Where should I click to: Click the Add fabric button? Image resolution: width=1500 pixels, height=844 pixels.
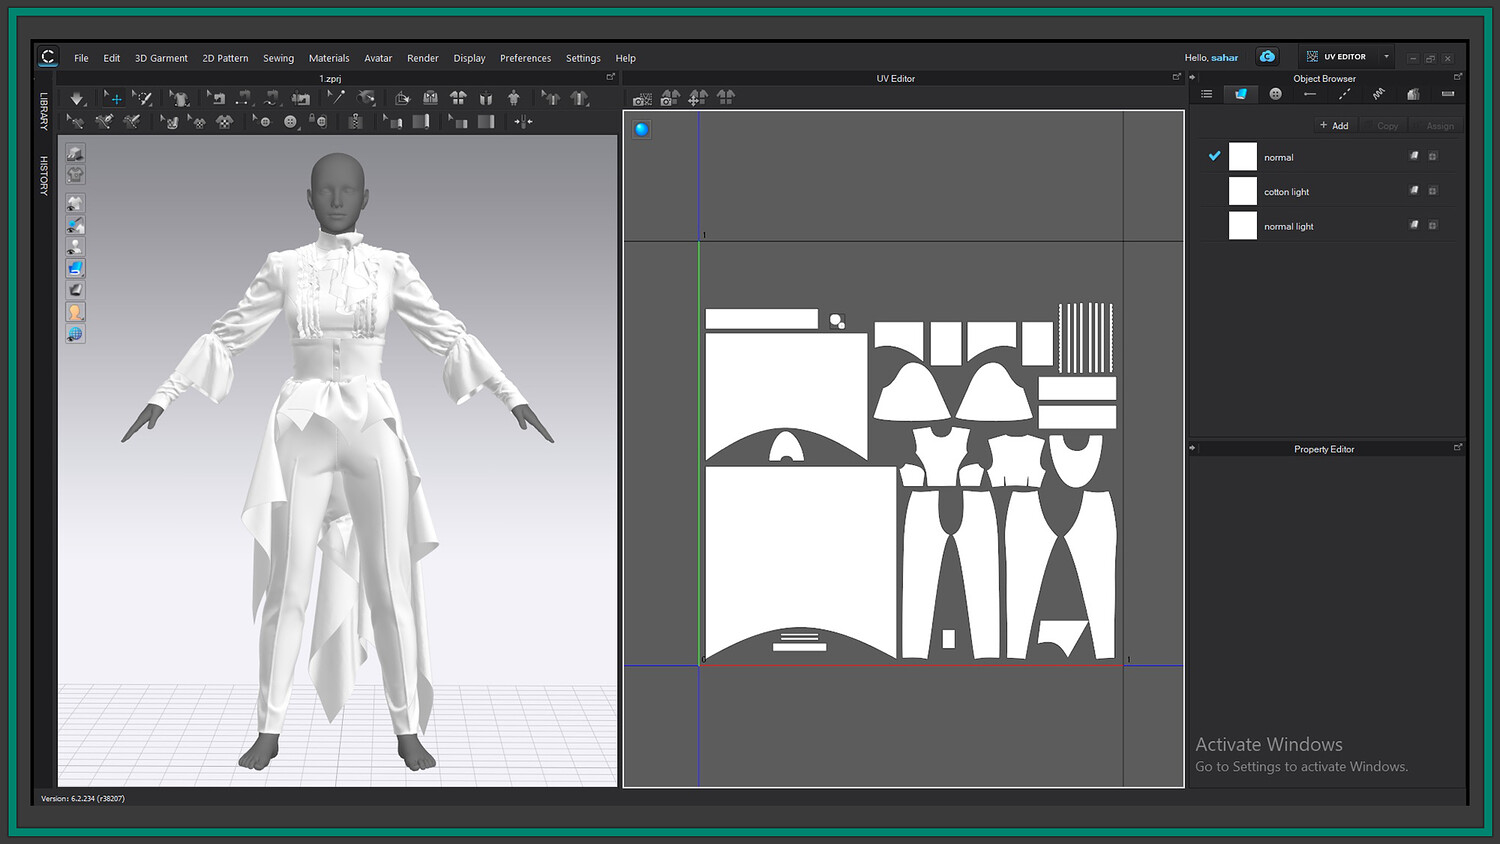pyautogui.click(x=1334, y=126)
